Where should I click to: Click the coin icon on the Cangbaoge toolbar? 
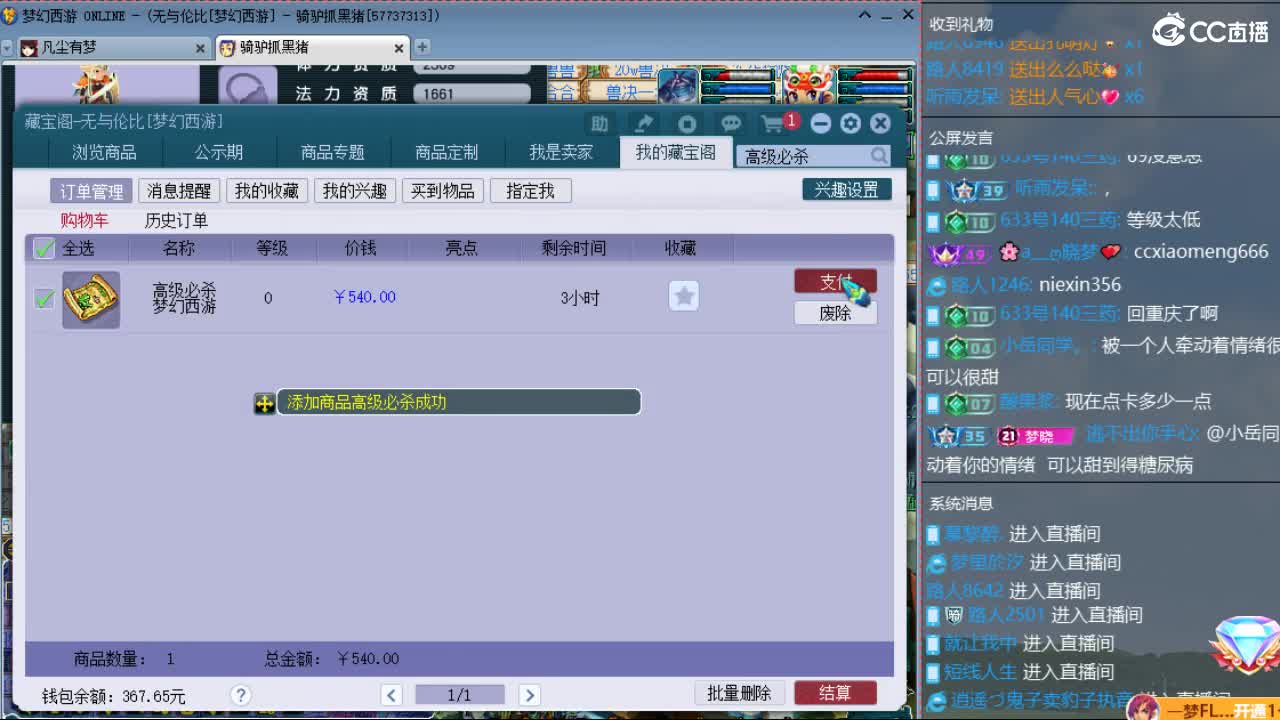(687, 123)
